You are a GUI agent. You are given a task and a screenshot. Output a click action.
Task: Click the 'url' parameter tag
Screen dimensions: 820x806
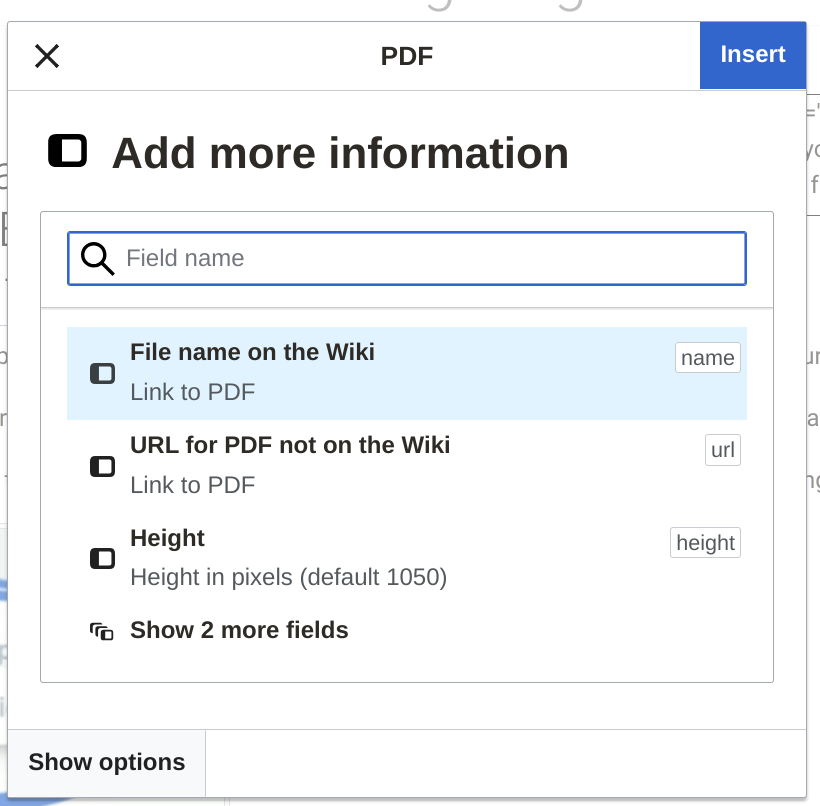(722, 450)
